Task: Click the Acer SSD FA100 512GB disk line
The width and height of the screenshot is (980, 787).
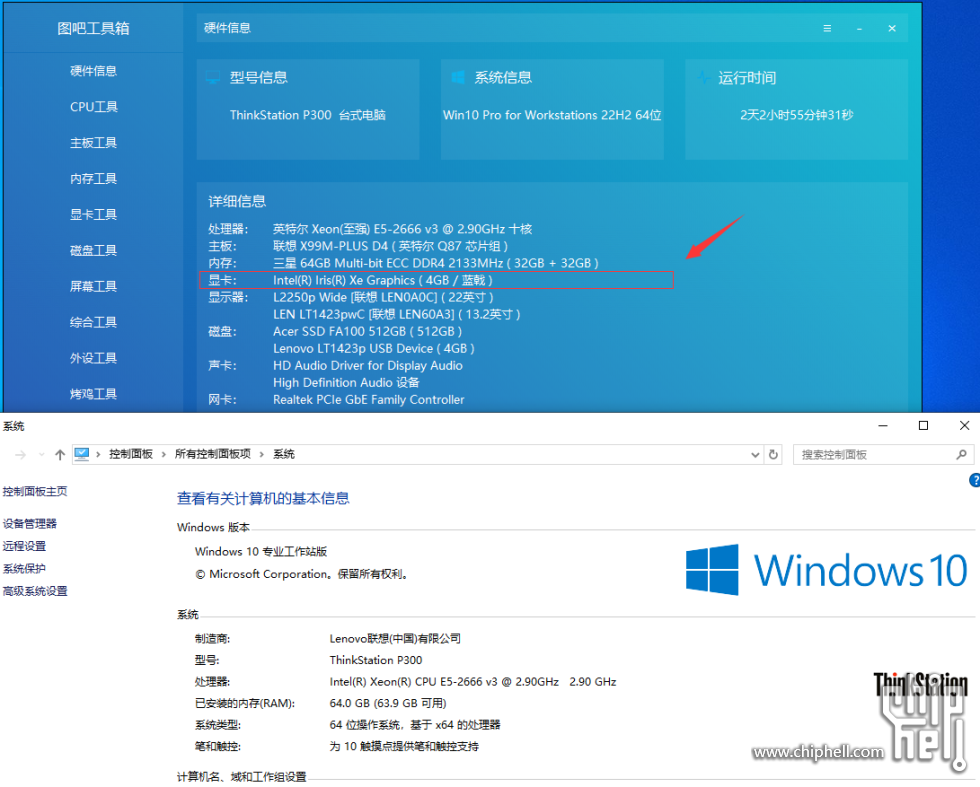Action: click(x=368, y=331)
